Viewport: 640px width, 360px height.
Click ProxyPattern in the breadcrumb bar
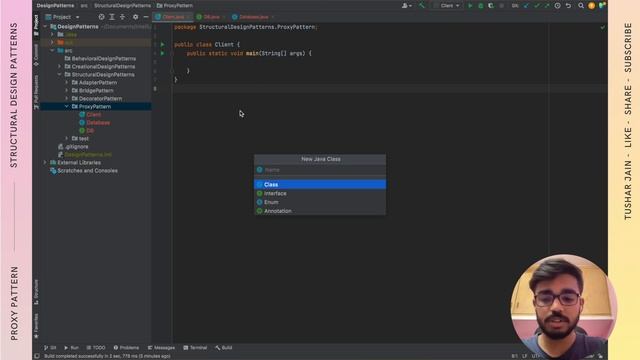coord(175,6)
